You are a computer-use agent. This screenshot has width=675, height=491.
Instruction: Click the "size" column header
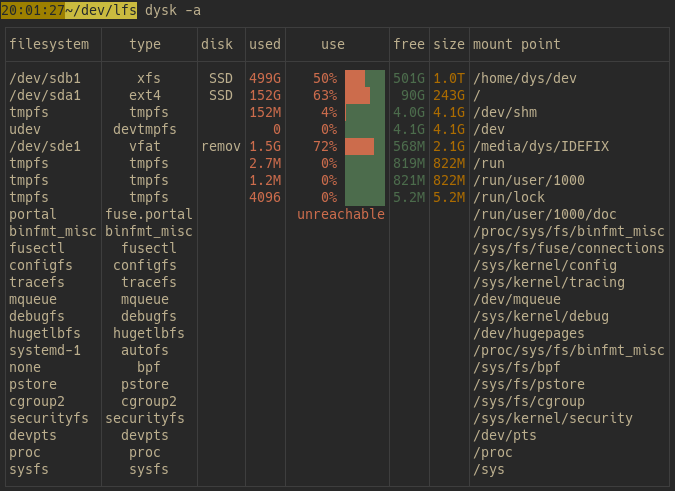click(449, 44)
